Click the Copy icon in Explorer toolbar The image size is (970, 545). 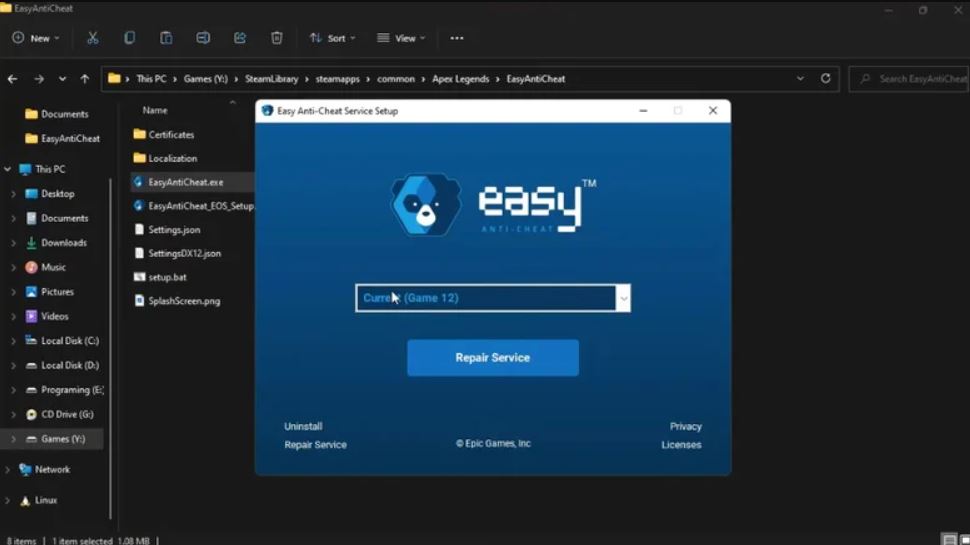129,38
